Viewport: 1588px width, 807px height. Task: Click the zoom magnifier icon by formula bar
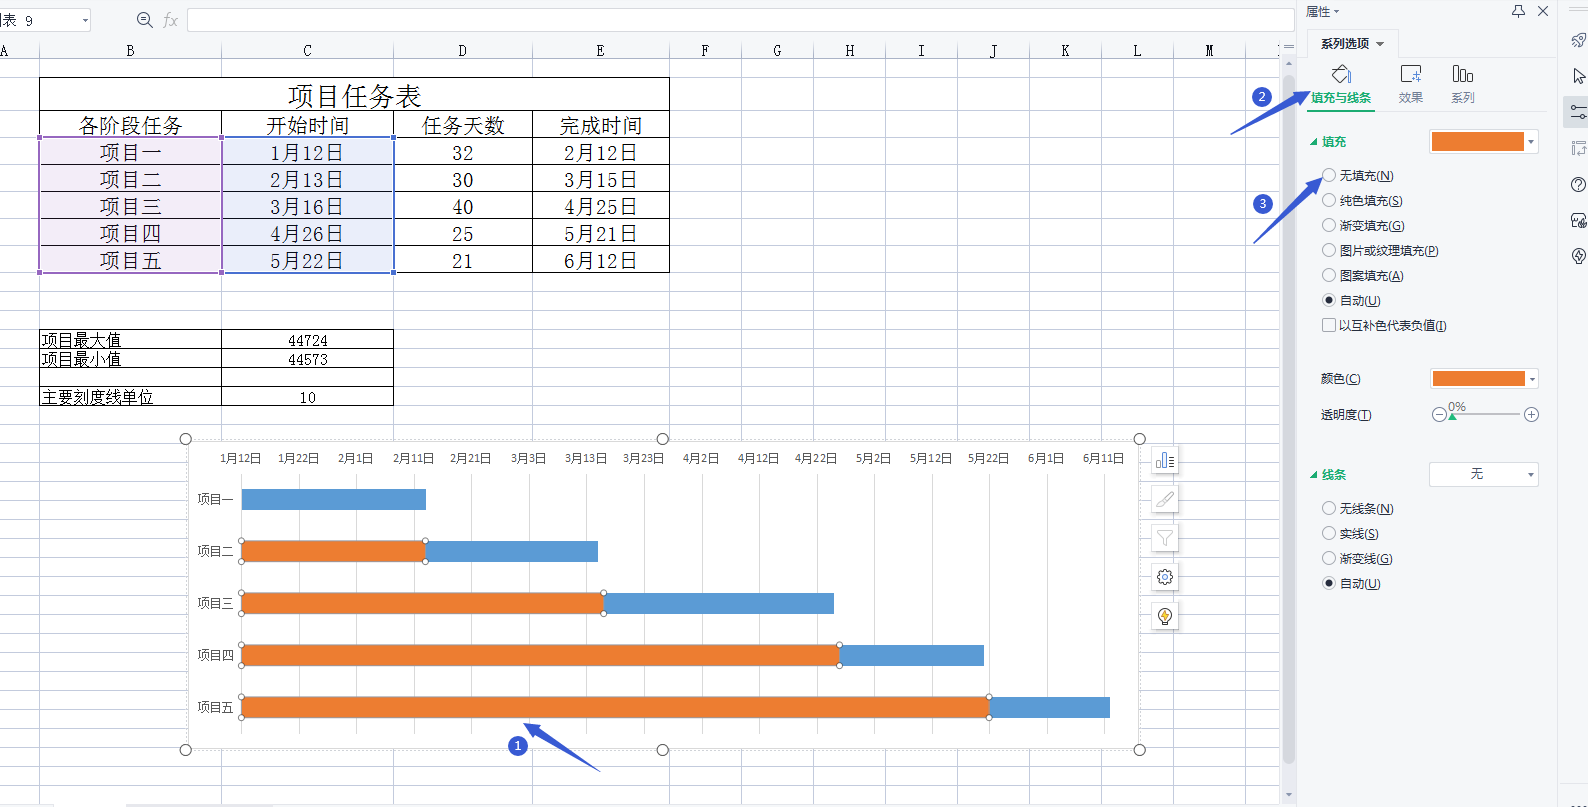click(144, 20)
